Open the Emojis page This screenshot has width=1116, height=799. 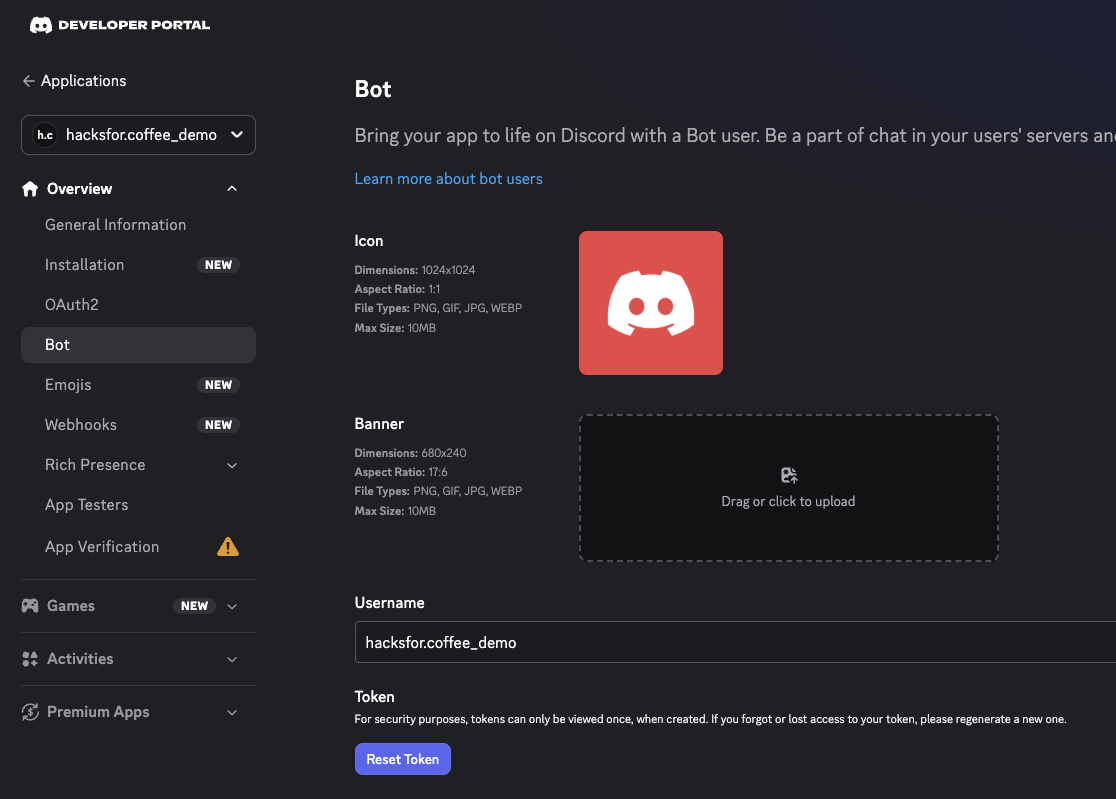68,385
